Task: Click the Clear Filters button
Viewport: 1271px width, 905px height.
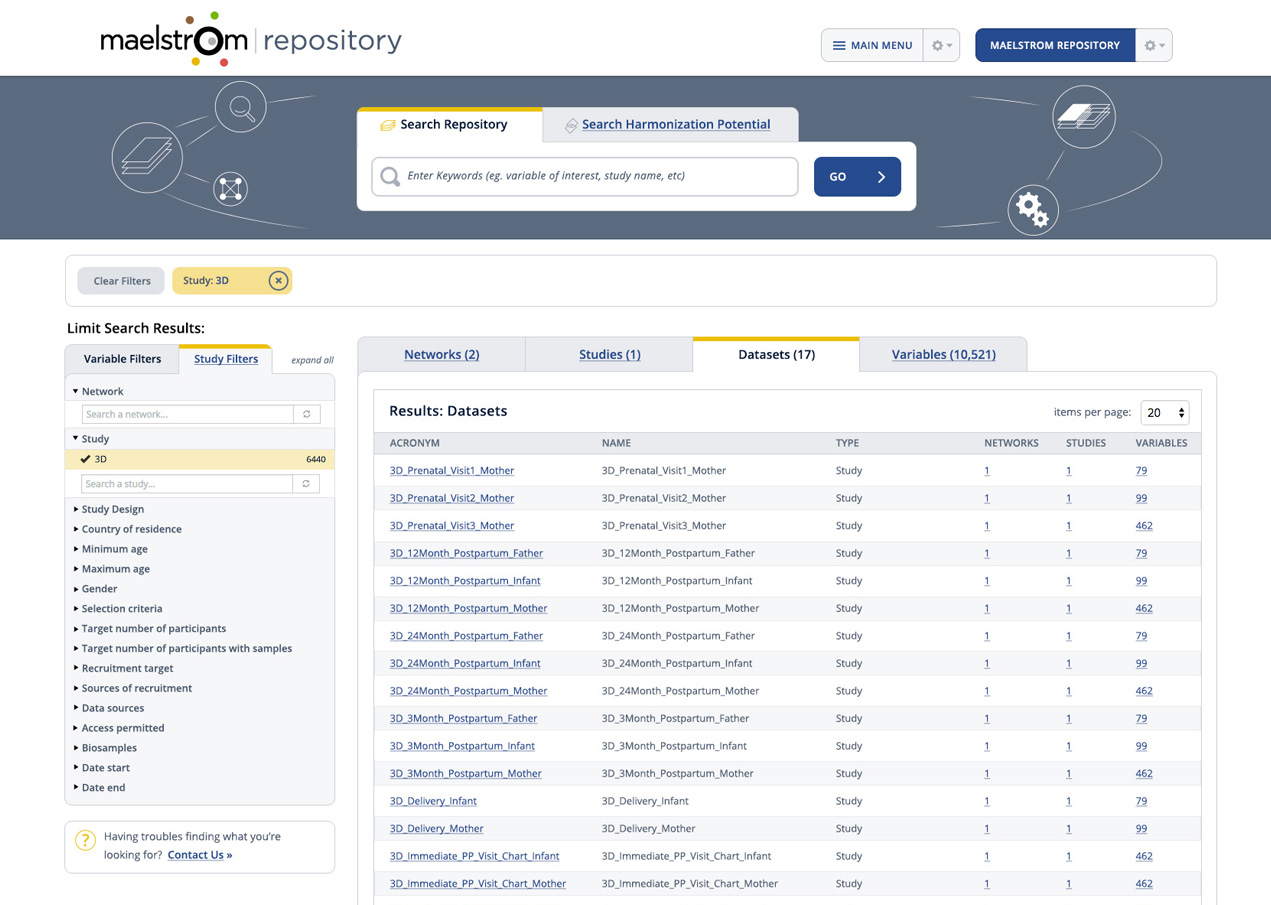Action: (122, 281)
